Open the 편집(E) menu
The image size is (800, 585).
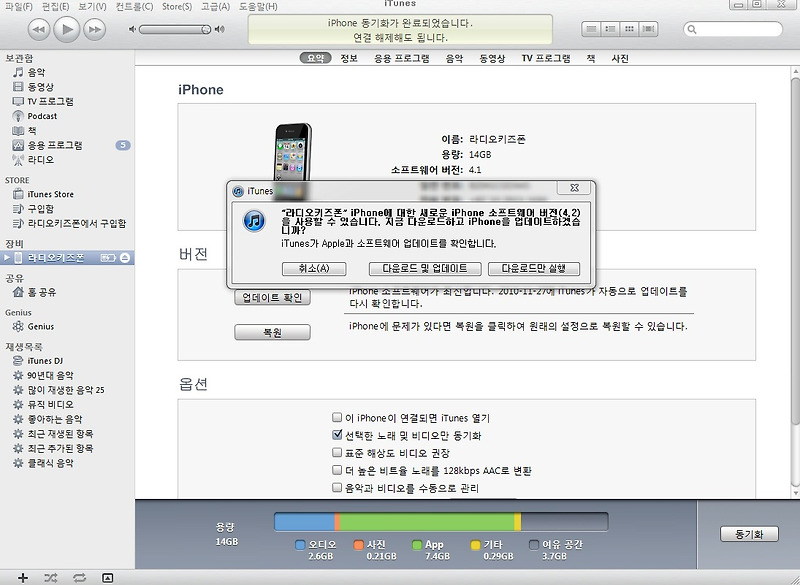(55, 7)
